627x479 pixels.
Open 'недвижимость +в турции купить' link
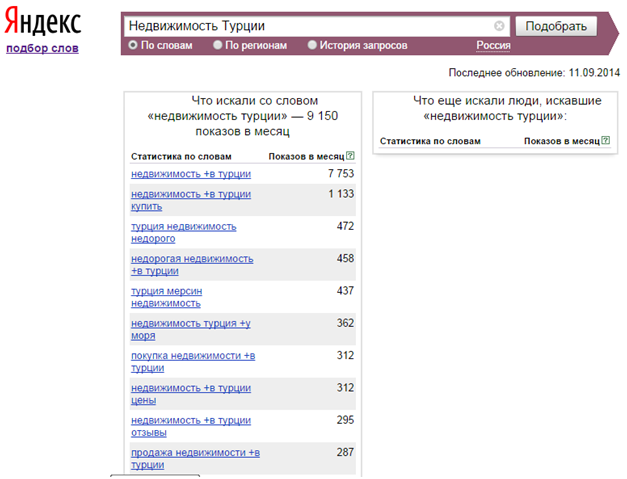[191, 200]
